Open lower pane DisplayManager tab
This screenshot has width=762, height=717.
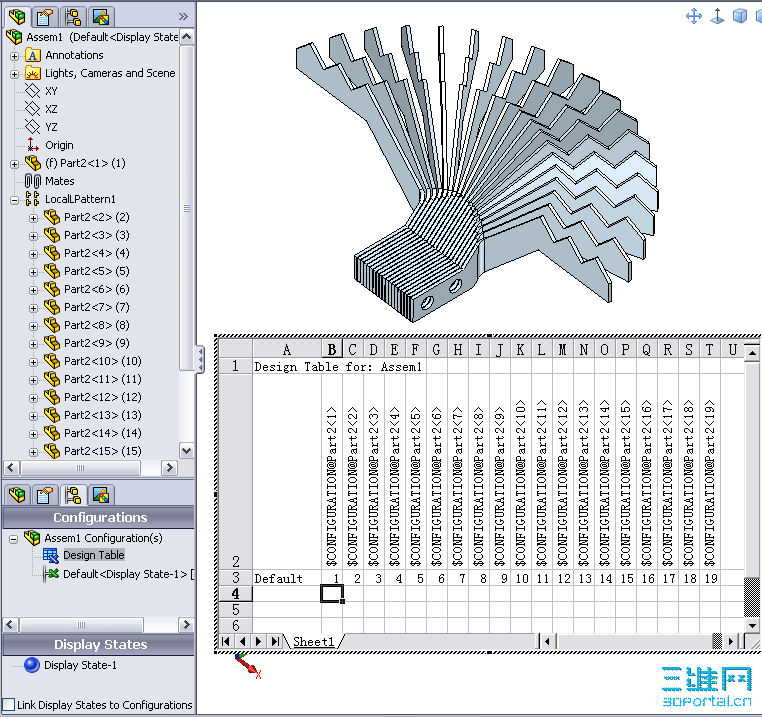101,495
